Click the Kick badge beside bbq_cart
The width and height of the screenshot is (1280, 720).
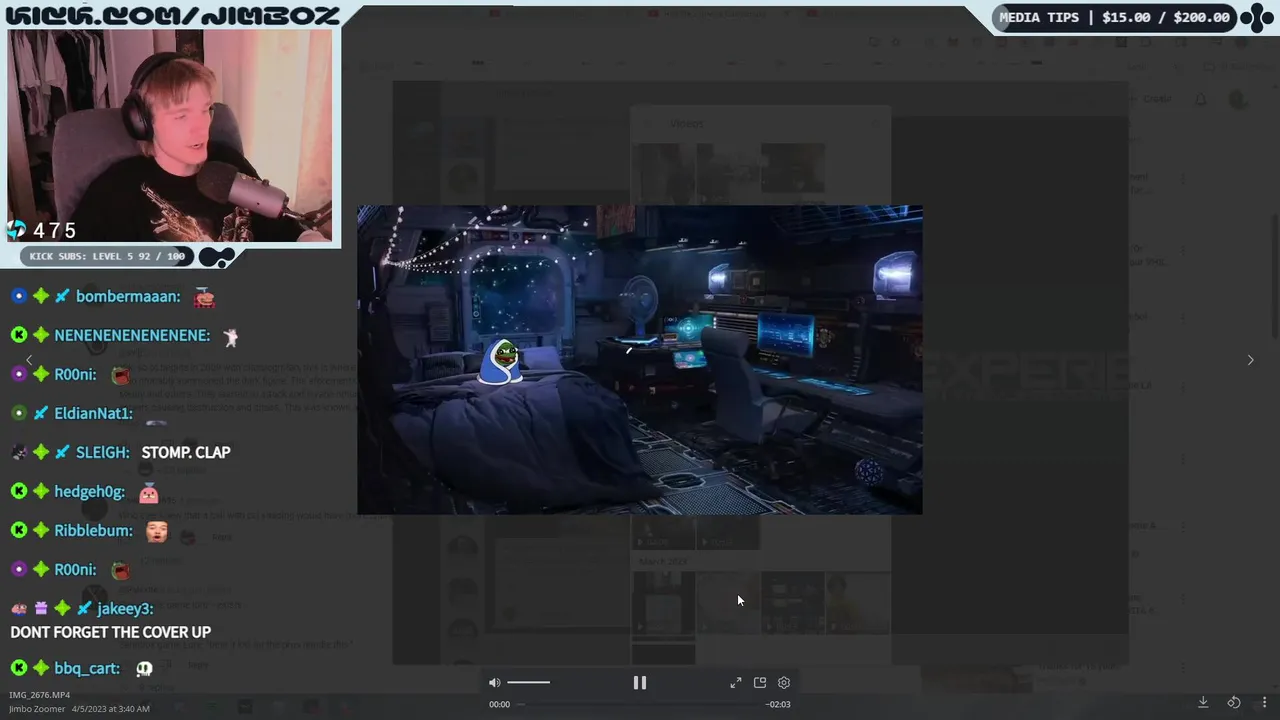coord(19,668)
